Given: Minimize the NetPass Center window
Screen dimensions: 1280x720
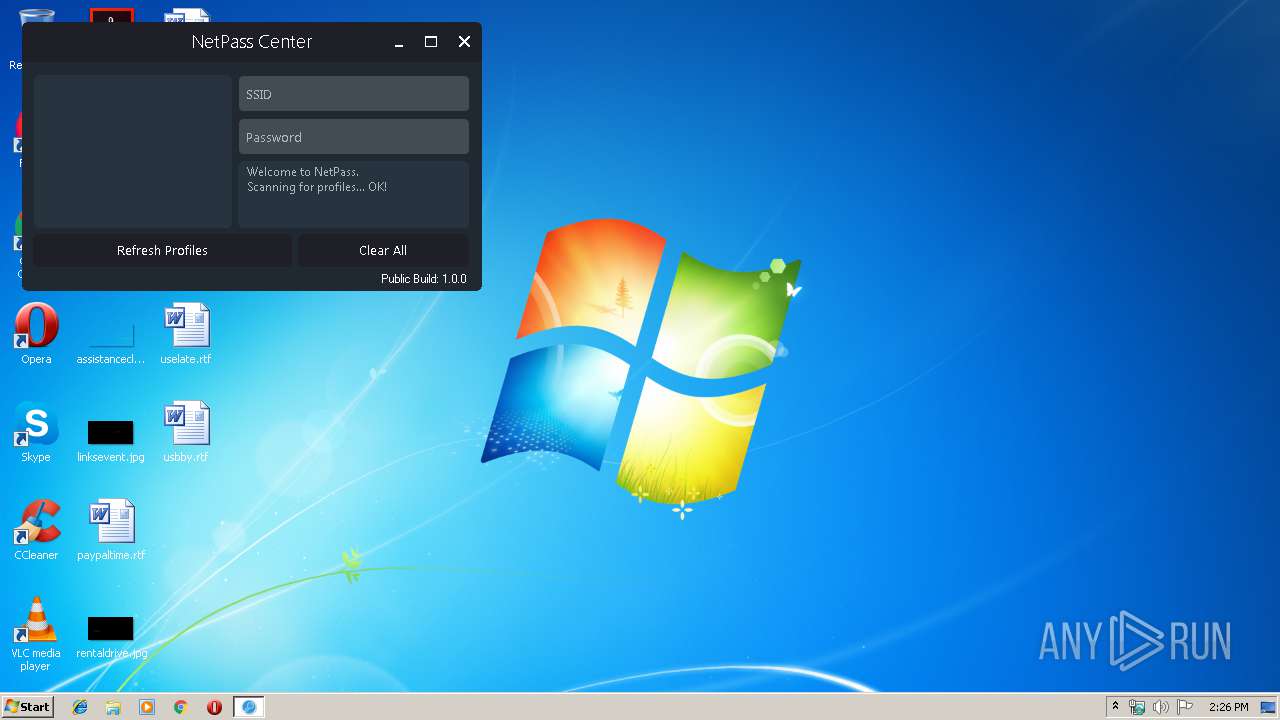Looking at the screenshot, I should coord(399,42).
